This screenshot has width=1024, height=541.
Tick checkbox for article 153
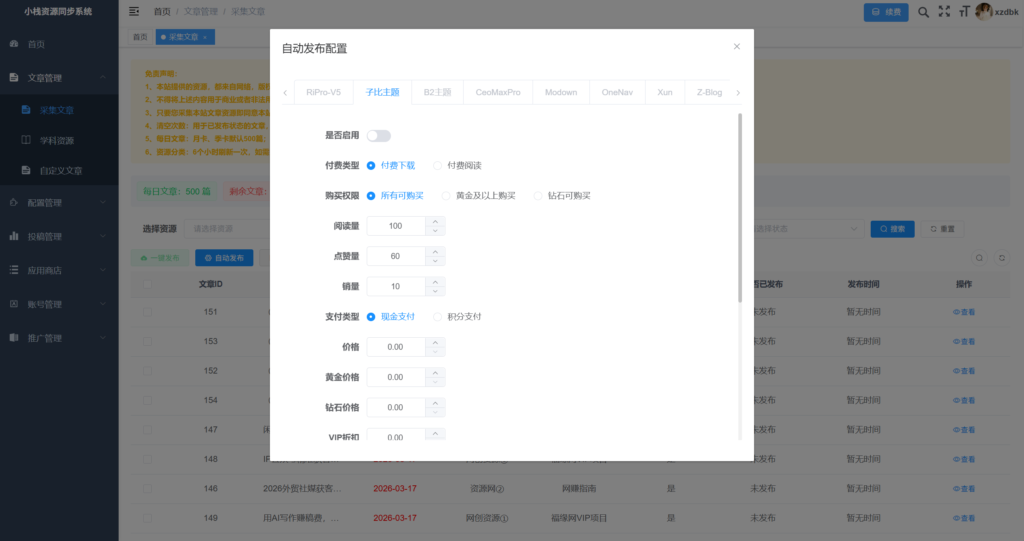148,341
